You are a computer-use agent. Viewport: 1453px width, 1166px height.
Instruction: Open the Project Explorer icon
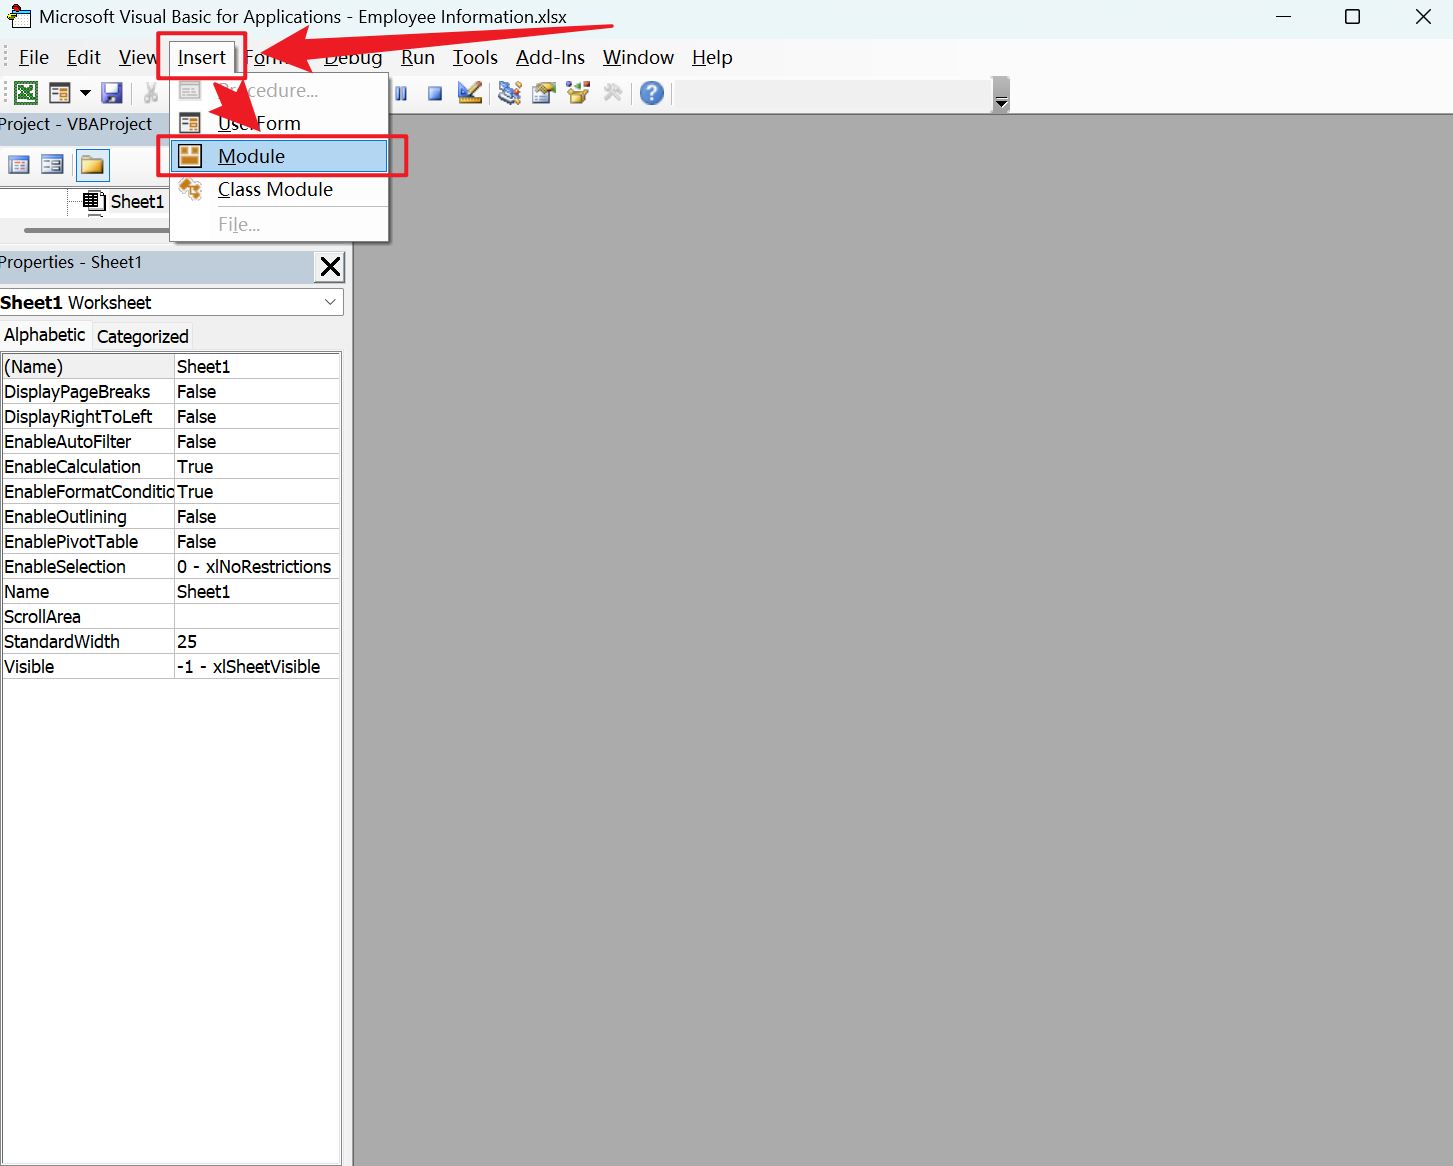[x=509, y=93]
